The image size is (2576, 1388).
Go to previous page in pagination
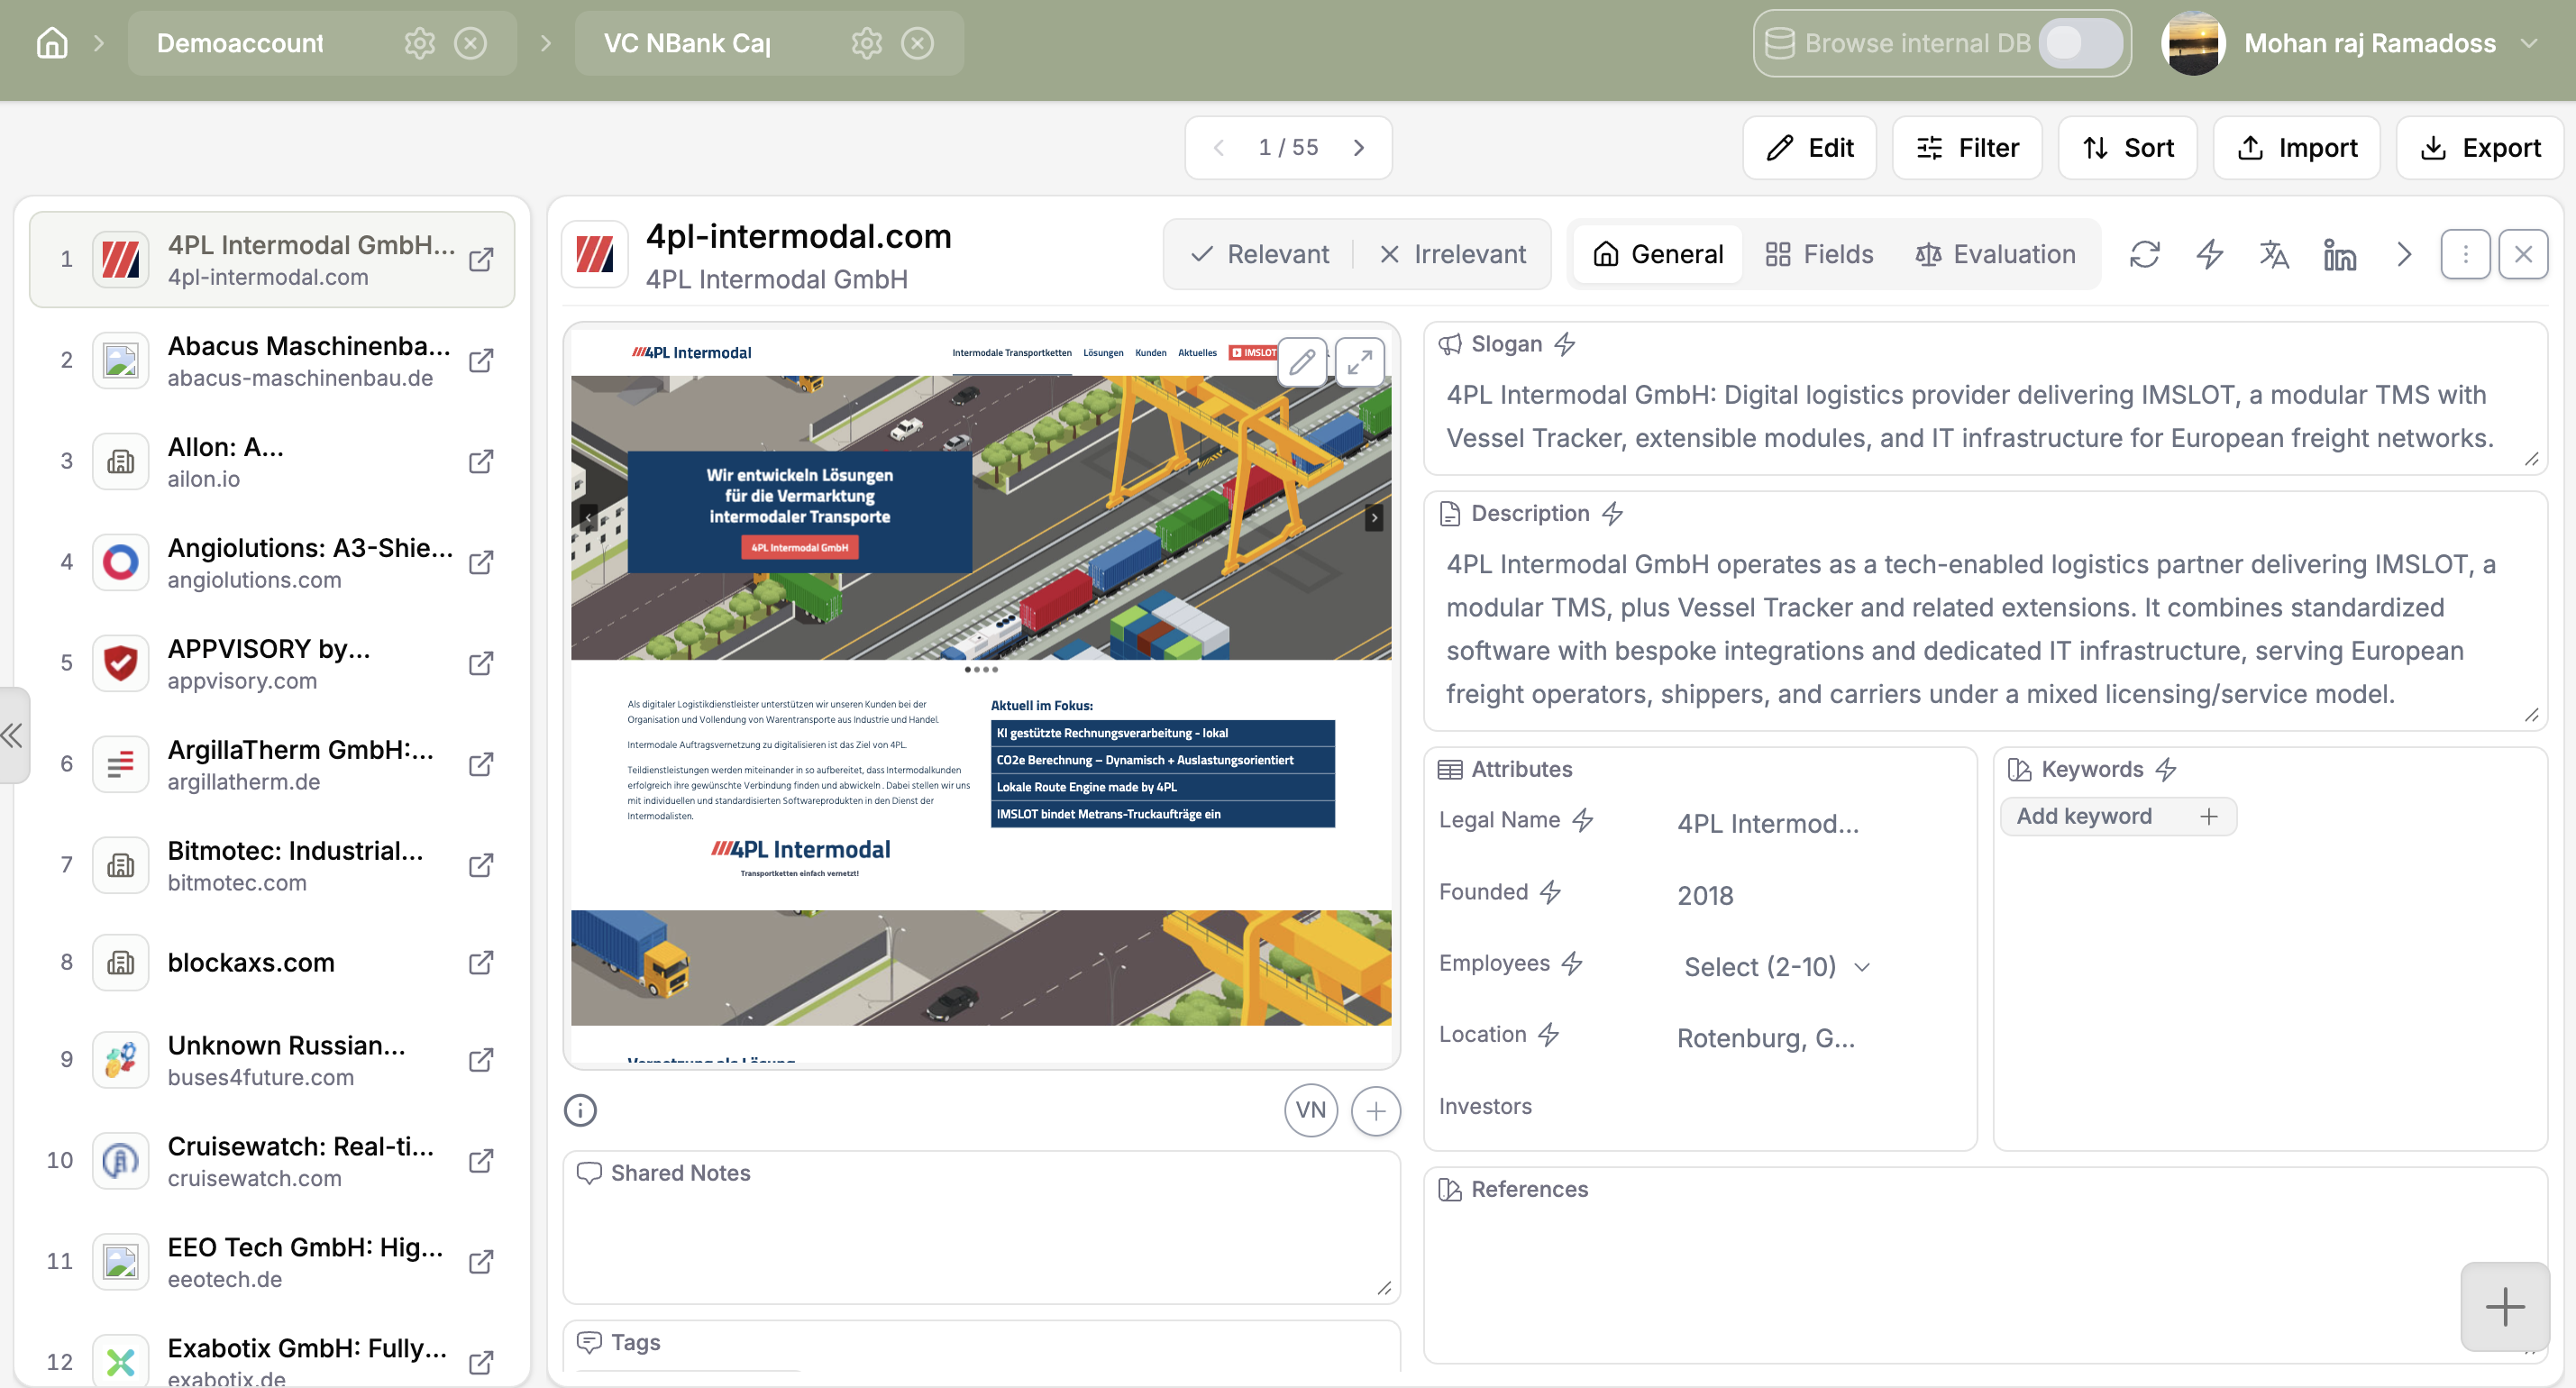coord(1219,148)
